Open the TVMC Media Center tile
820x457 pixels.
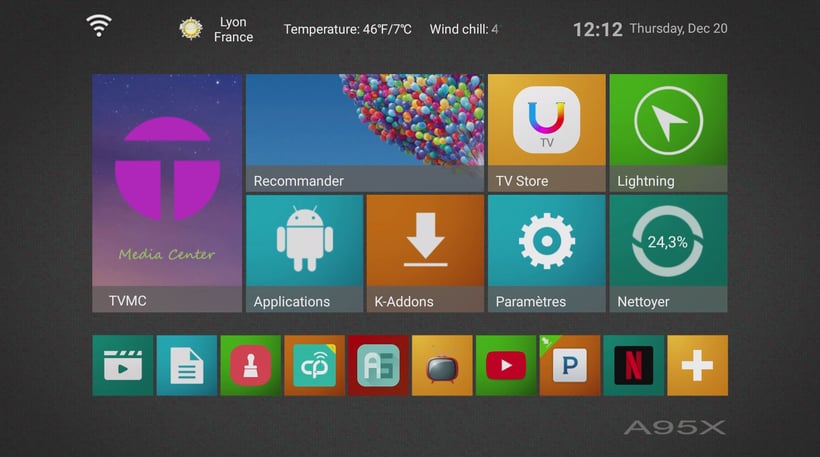[167, 193]
